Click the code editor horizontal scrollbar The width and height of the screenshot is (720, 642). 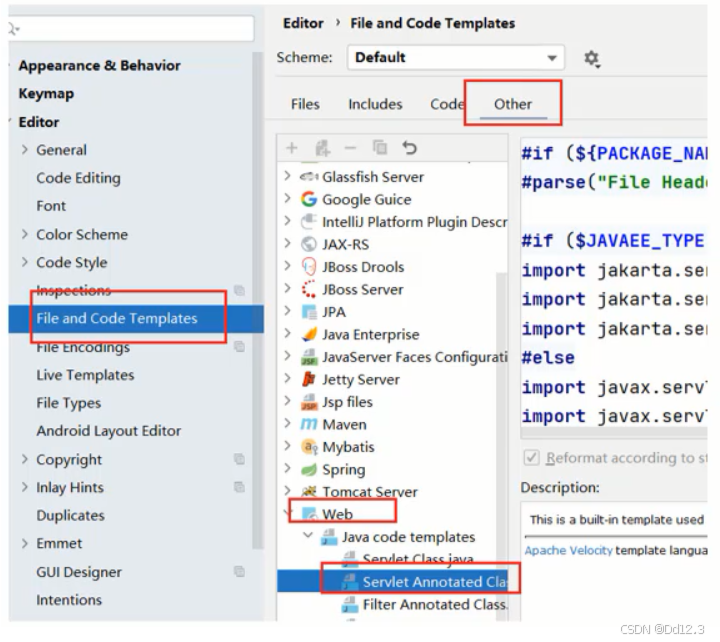pos(614,433)
